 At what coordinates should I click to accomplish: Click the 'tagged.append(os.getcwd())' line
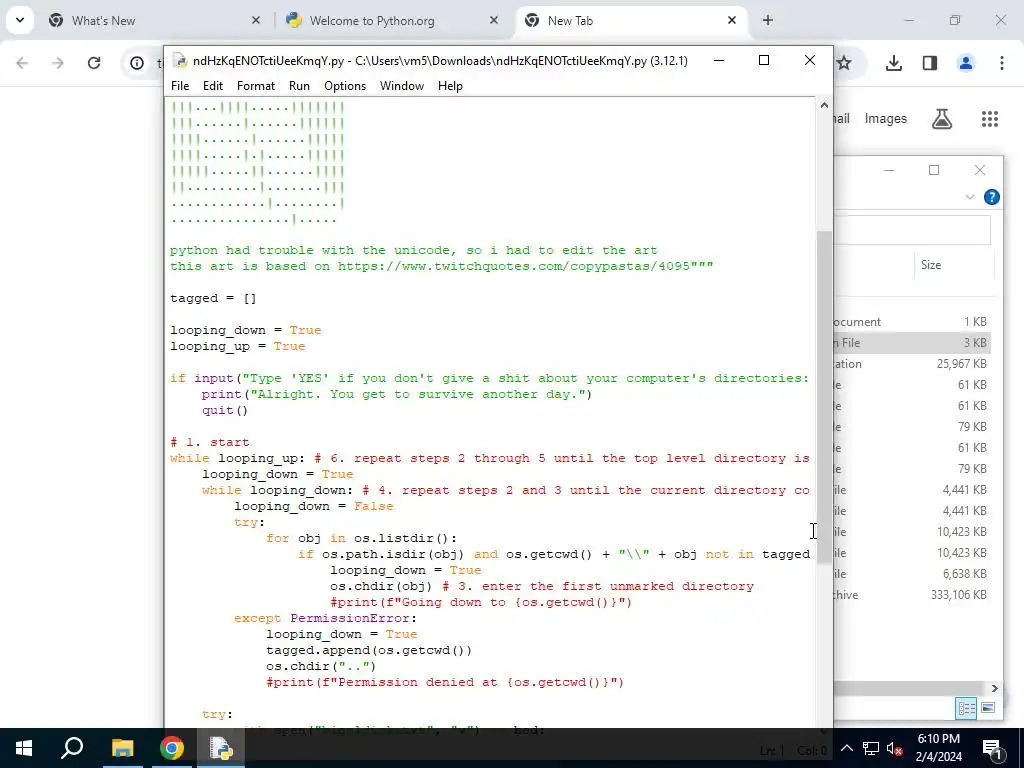(x=369, y=650)
